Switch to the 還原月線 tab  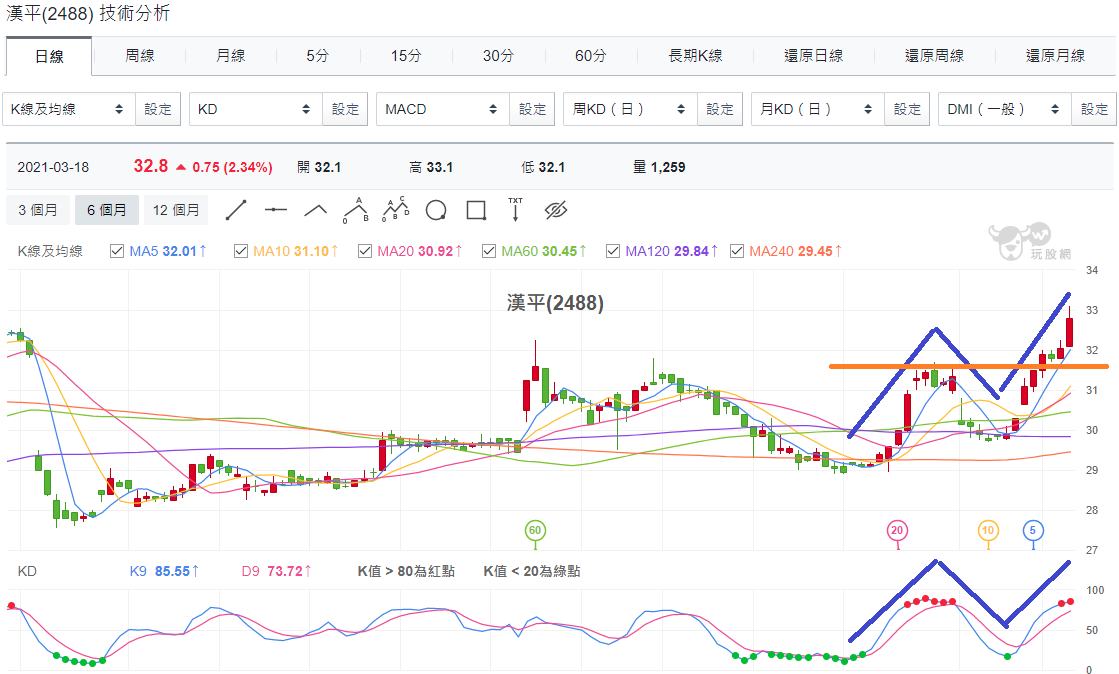pyautogui.click(x=1055, y=56)
